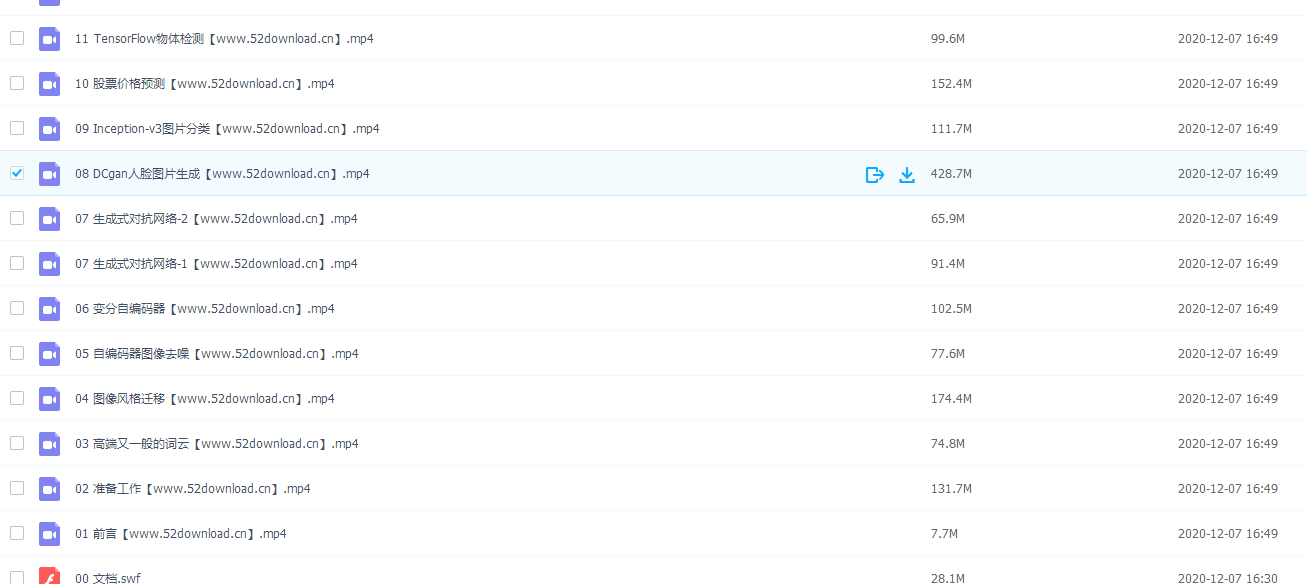Click video icon for 10 股票价格预测

click(x=49, y=84)
